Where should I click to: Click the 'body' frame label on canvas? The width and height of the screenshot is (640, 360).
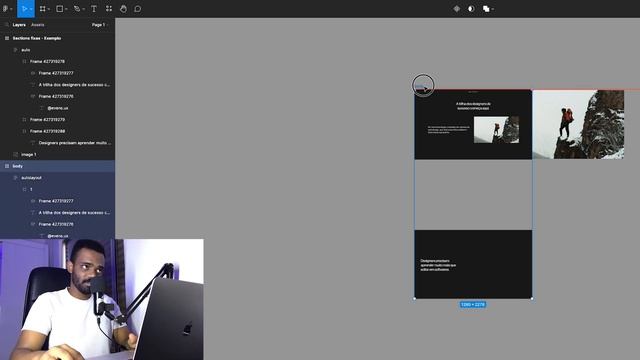click(x=419, y=87)
